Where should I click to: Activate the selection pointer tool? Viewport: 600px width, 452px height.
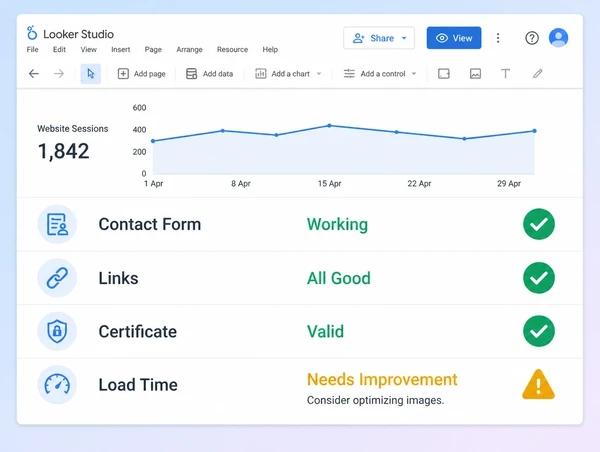tap(91, 73)
